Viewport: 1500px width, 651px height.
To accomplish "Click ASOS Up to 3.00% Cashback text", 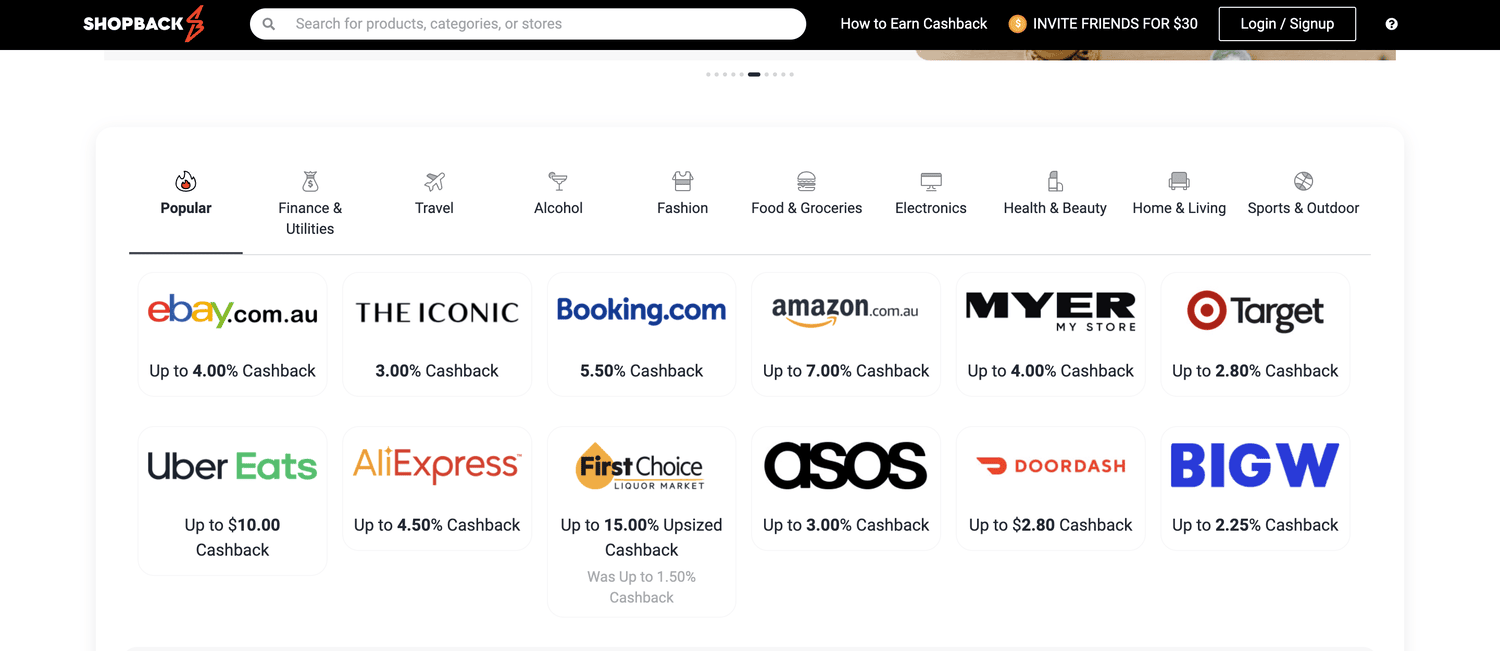I will coord(846,525).
